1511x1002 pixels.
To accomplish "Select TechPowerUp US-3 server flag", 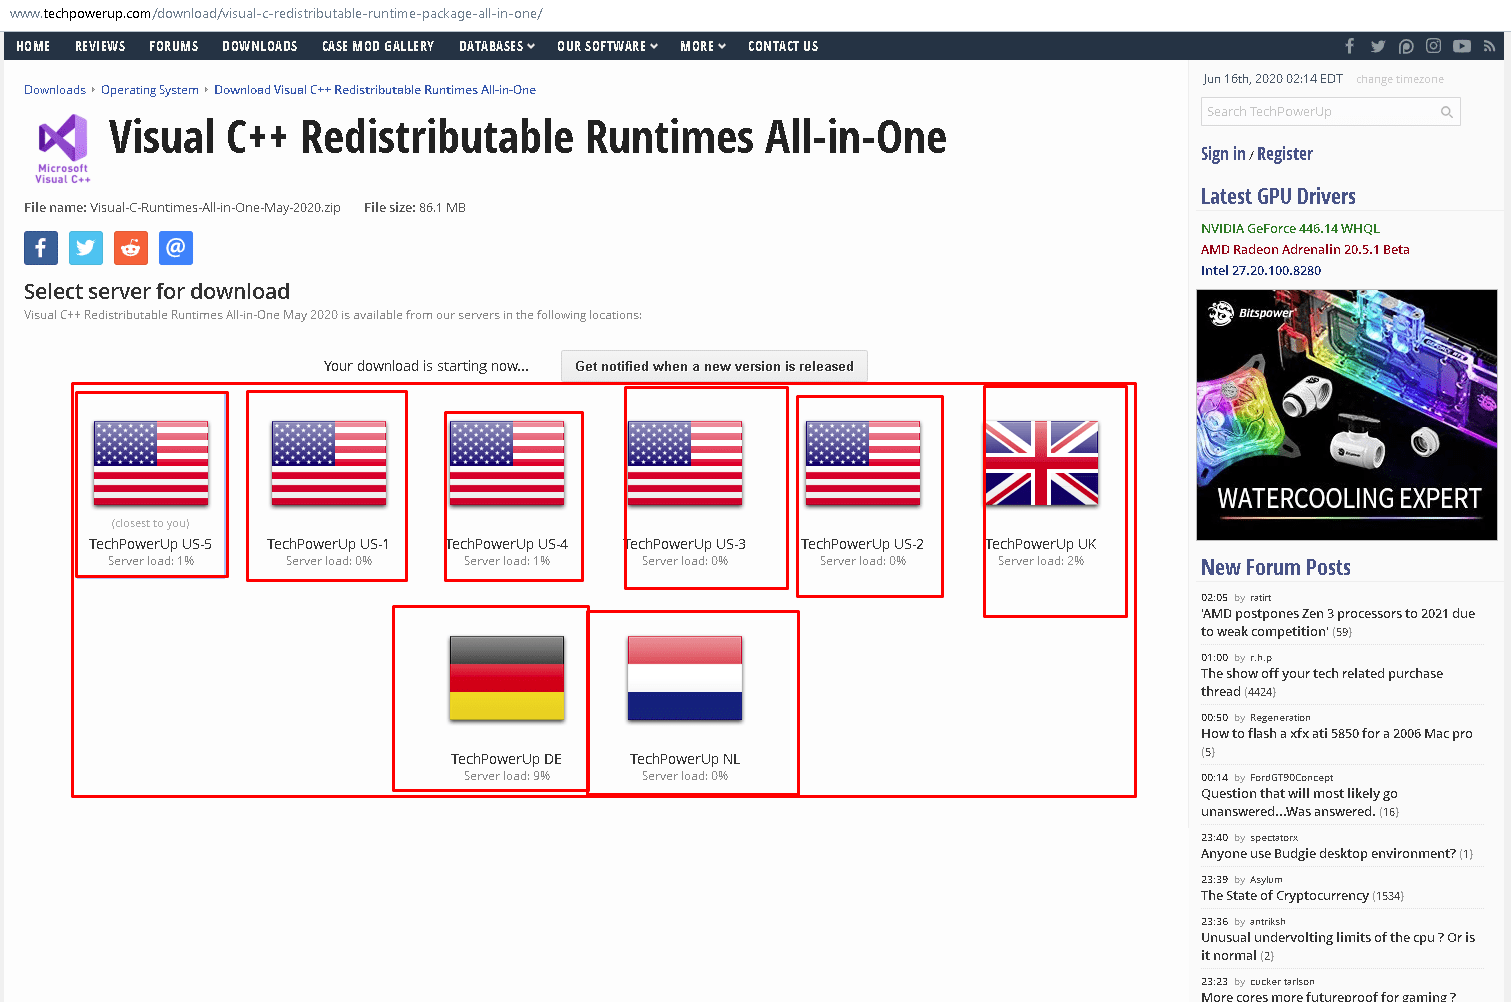I will 685,463.
